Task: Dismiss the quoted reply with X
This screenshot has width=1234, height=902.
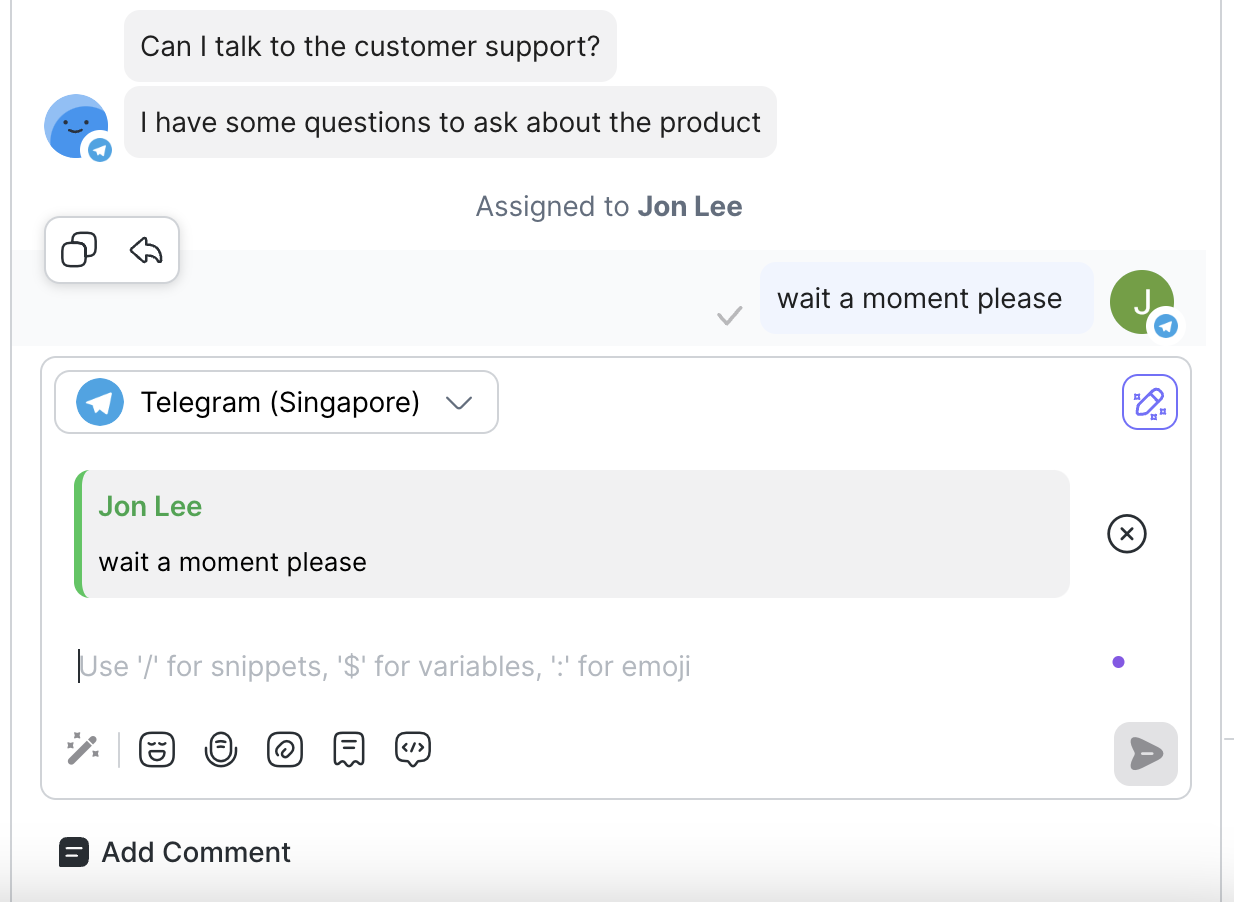Action: click(1126, 534)
